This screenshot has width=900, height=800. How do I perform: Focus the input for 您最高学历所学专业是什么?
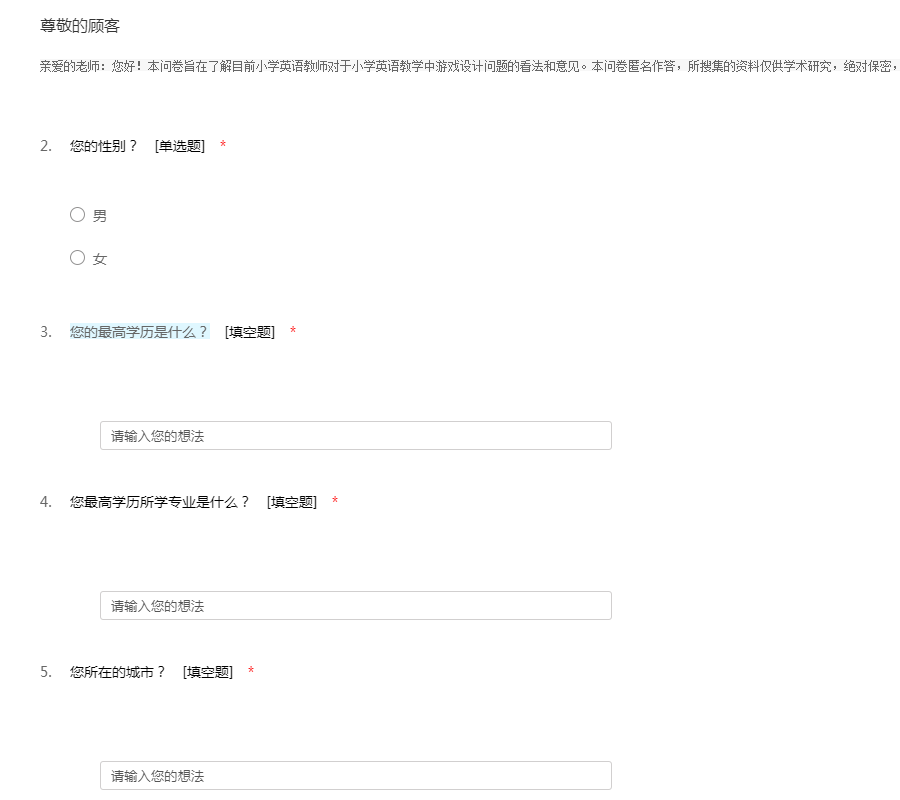(355, 606)
